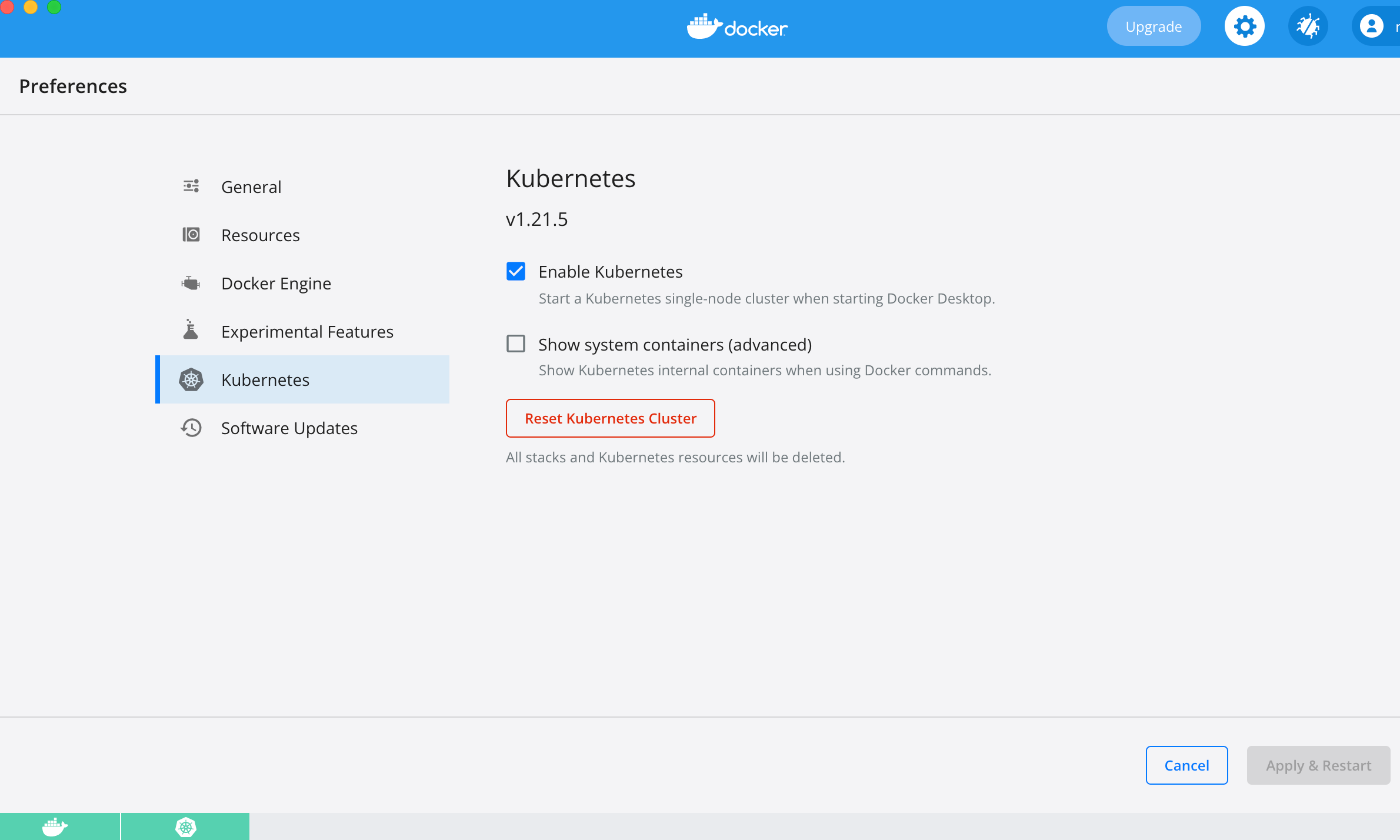Click Reset Kubernetes Cluster button
Screen dimensions: 1400x840
click(610, 418)
